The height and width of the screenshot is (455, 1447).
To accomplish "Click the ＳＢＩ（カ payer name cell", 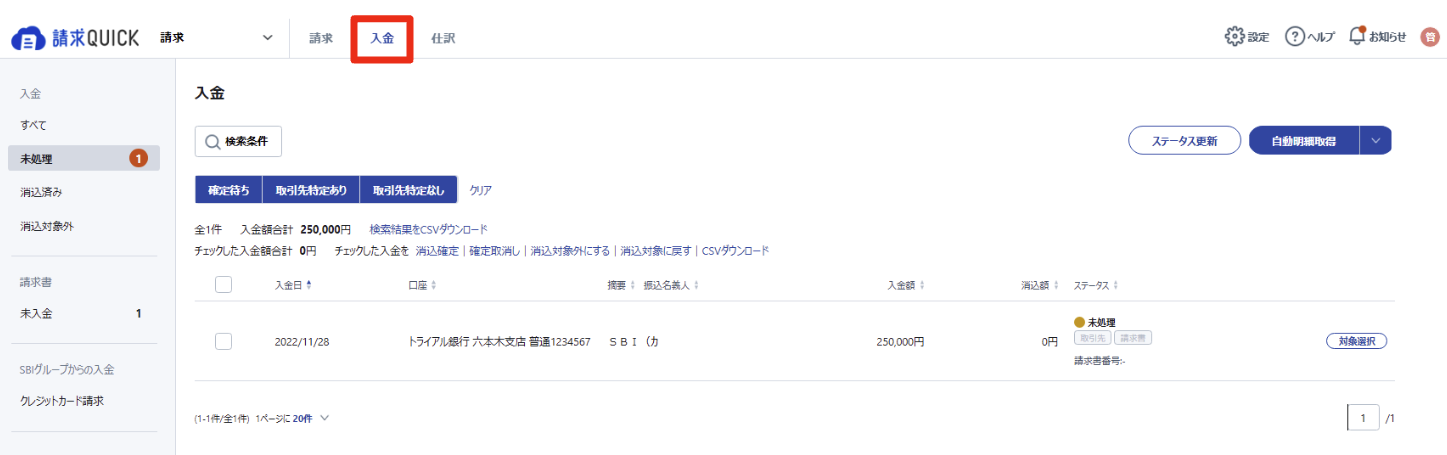I will click(634, 341).
